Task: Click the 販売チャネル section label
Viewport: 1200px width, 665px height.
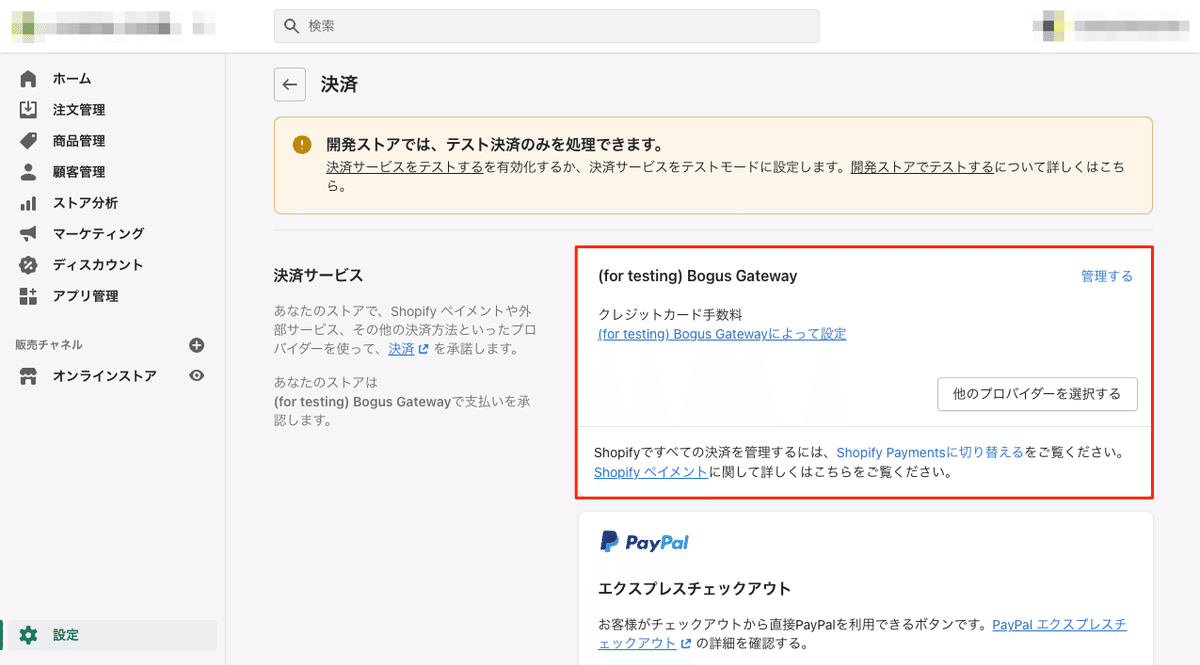Action: (49, 345)
